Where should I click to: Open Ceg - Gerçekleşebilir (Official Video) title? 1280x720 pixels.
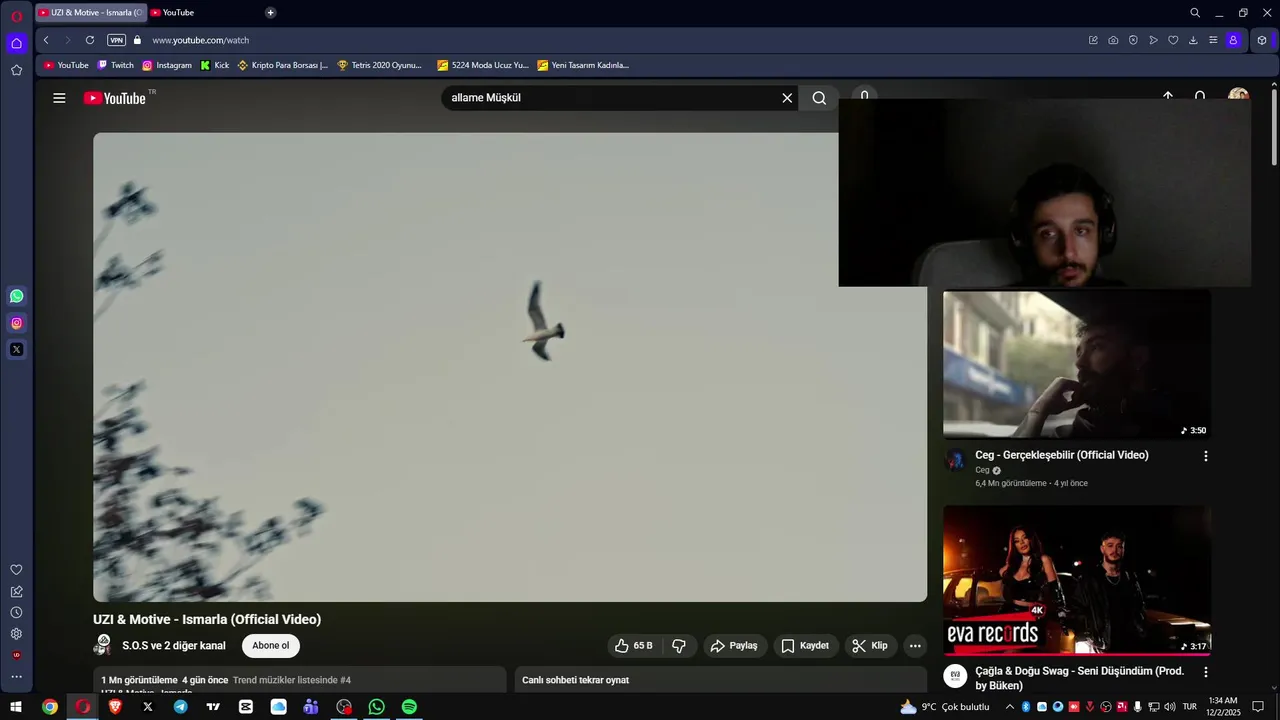[x=1062, y=455]
